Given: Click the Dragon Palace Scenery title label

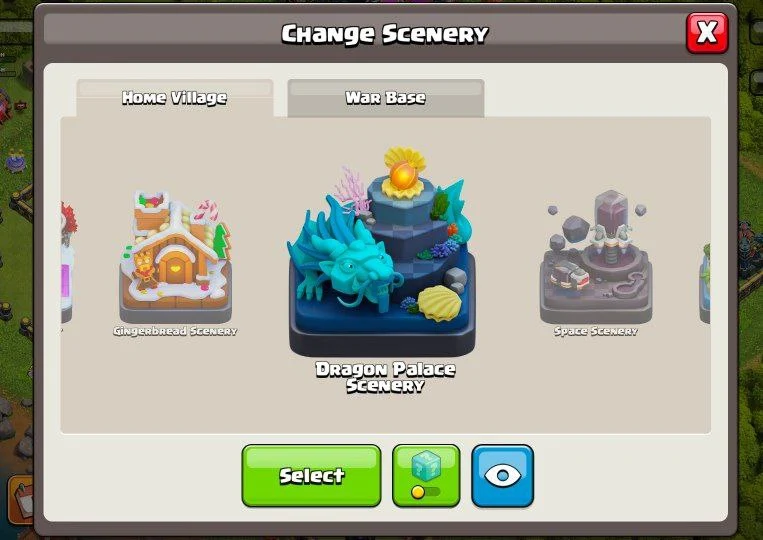Looking at the screenshot, I should point(385,377).
